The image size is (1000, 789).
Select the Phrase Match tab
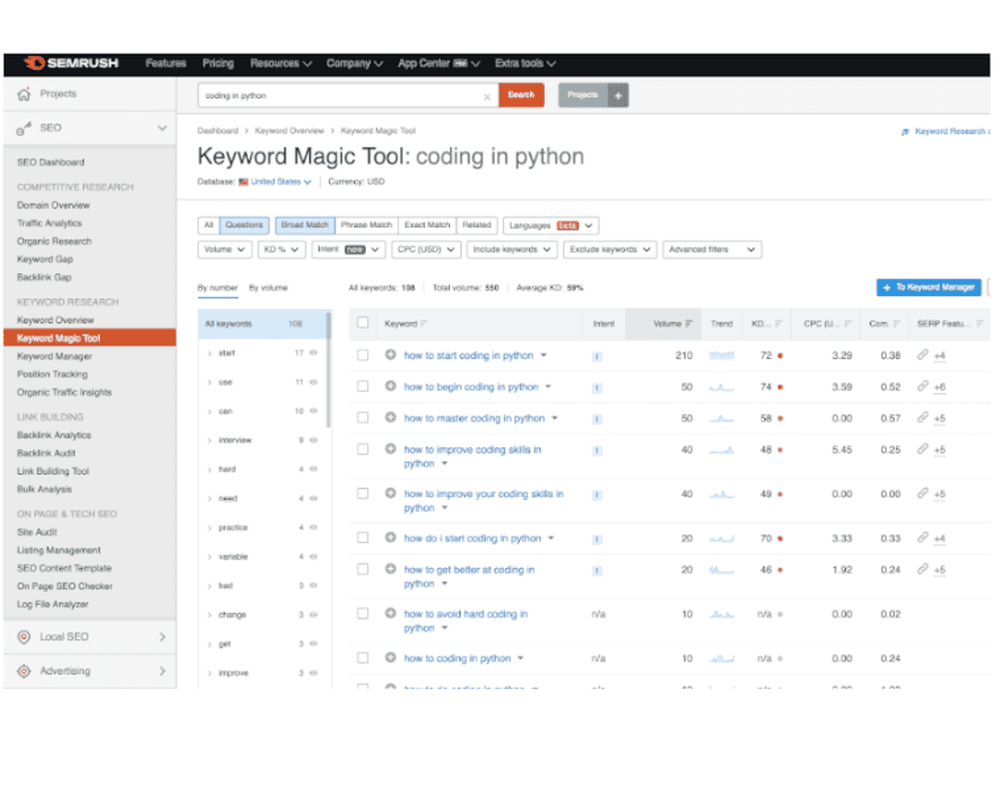(366, 225)
